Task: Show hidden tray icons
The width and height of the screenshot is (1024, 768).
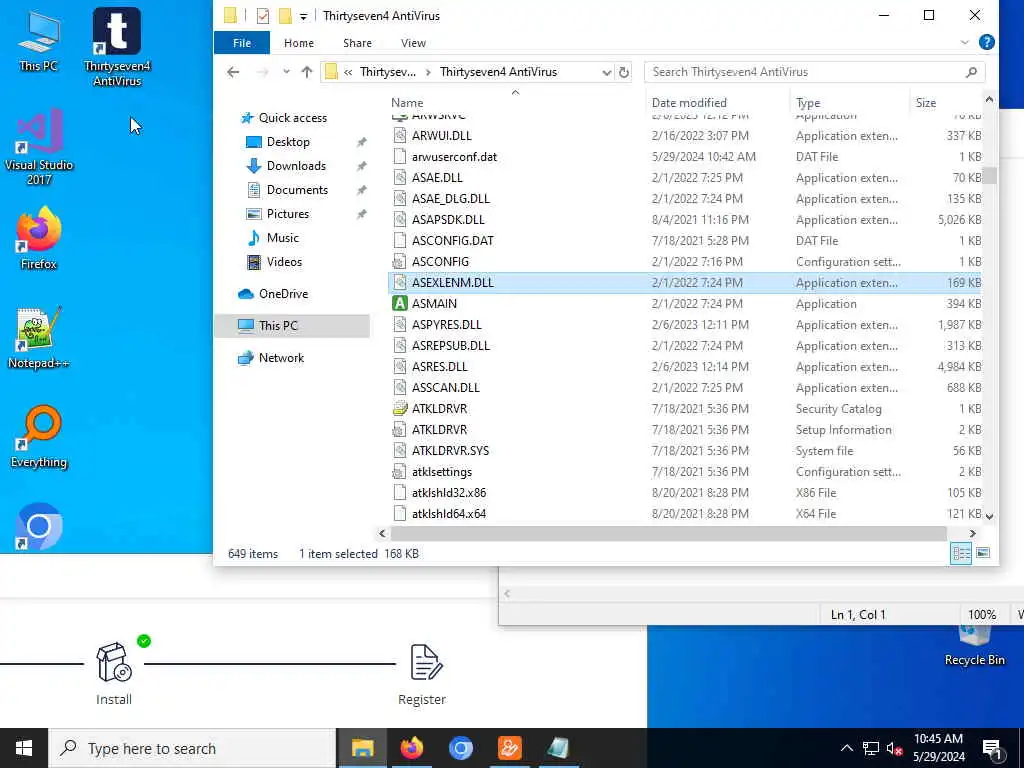Action: (846, 748)
